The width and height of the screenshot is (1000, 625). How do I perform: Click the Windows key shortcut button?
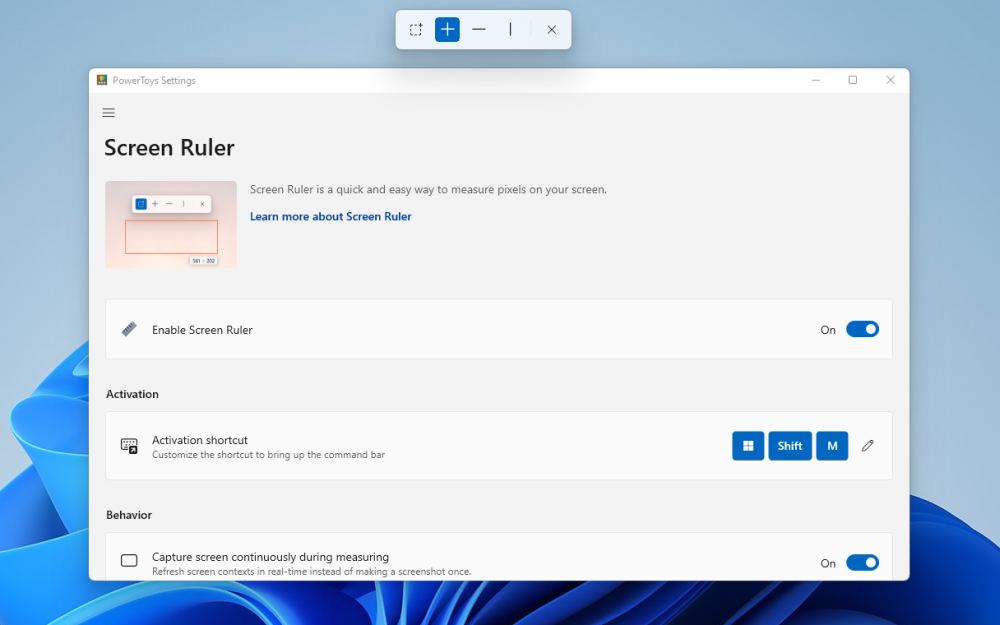(x=748, y=446)
